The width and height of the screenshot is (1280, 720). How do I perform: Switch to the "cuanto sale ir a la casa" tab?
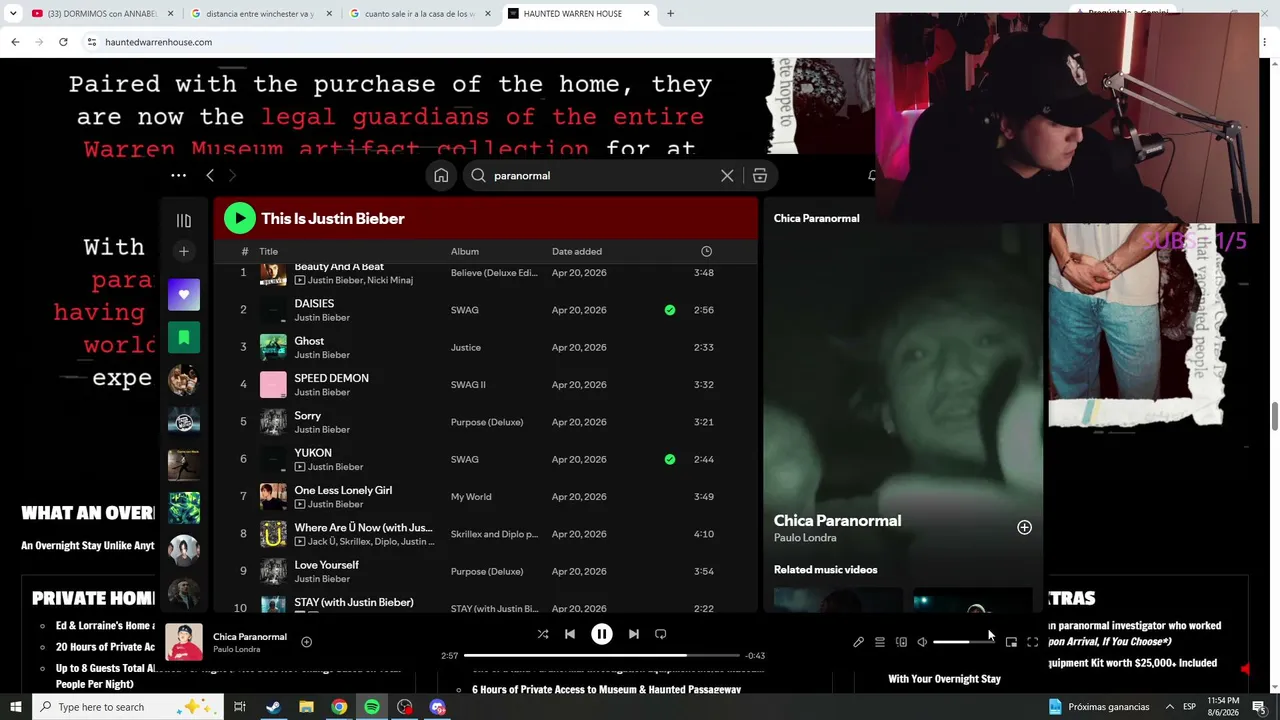421,14
